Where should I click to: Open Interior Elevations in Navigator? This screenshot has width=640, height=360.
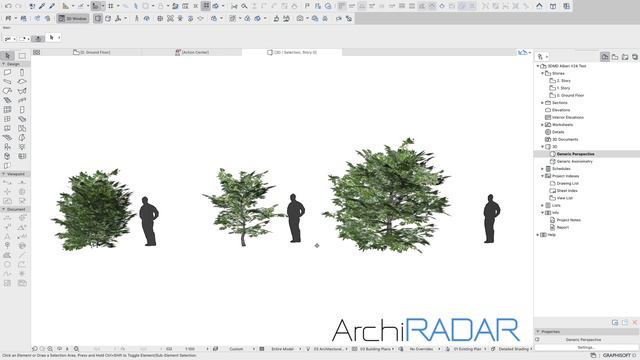pos(568,118)
